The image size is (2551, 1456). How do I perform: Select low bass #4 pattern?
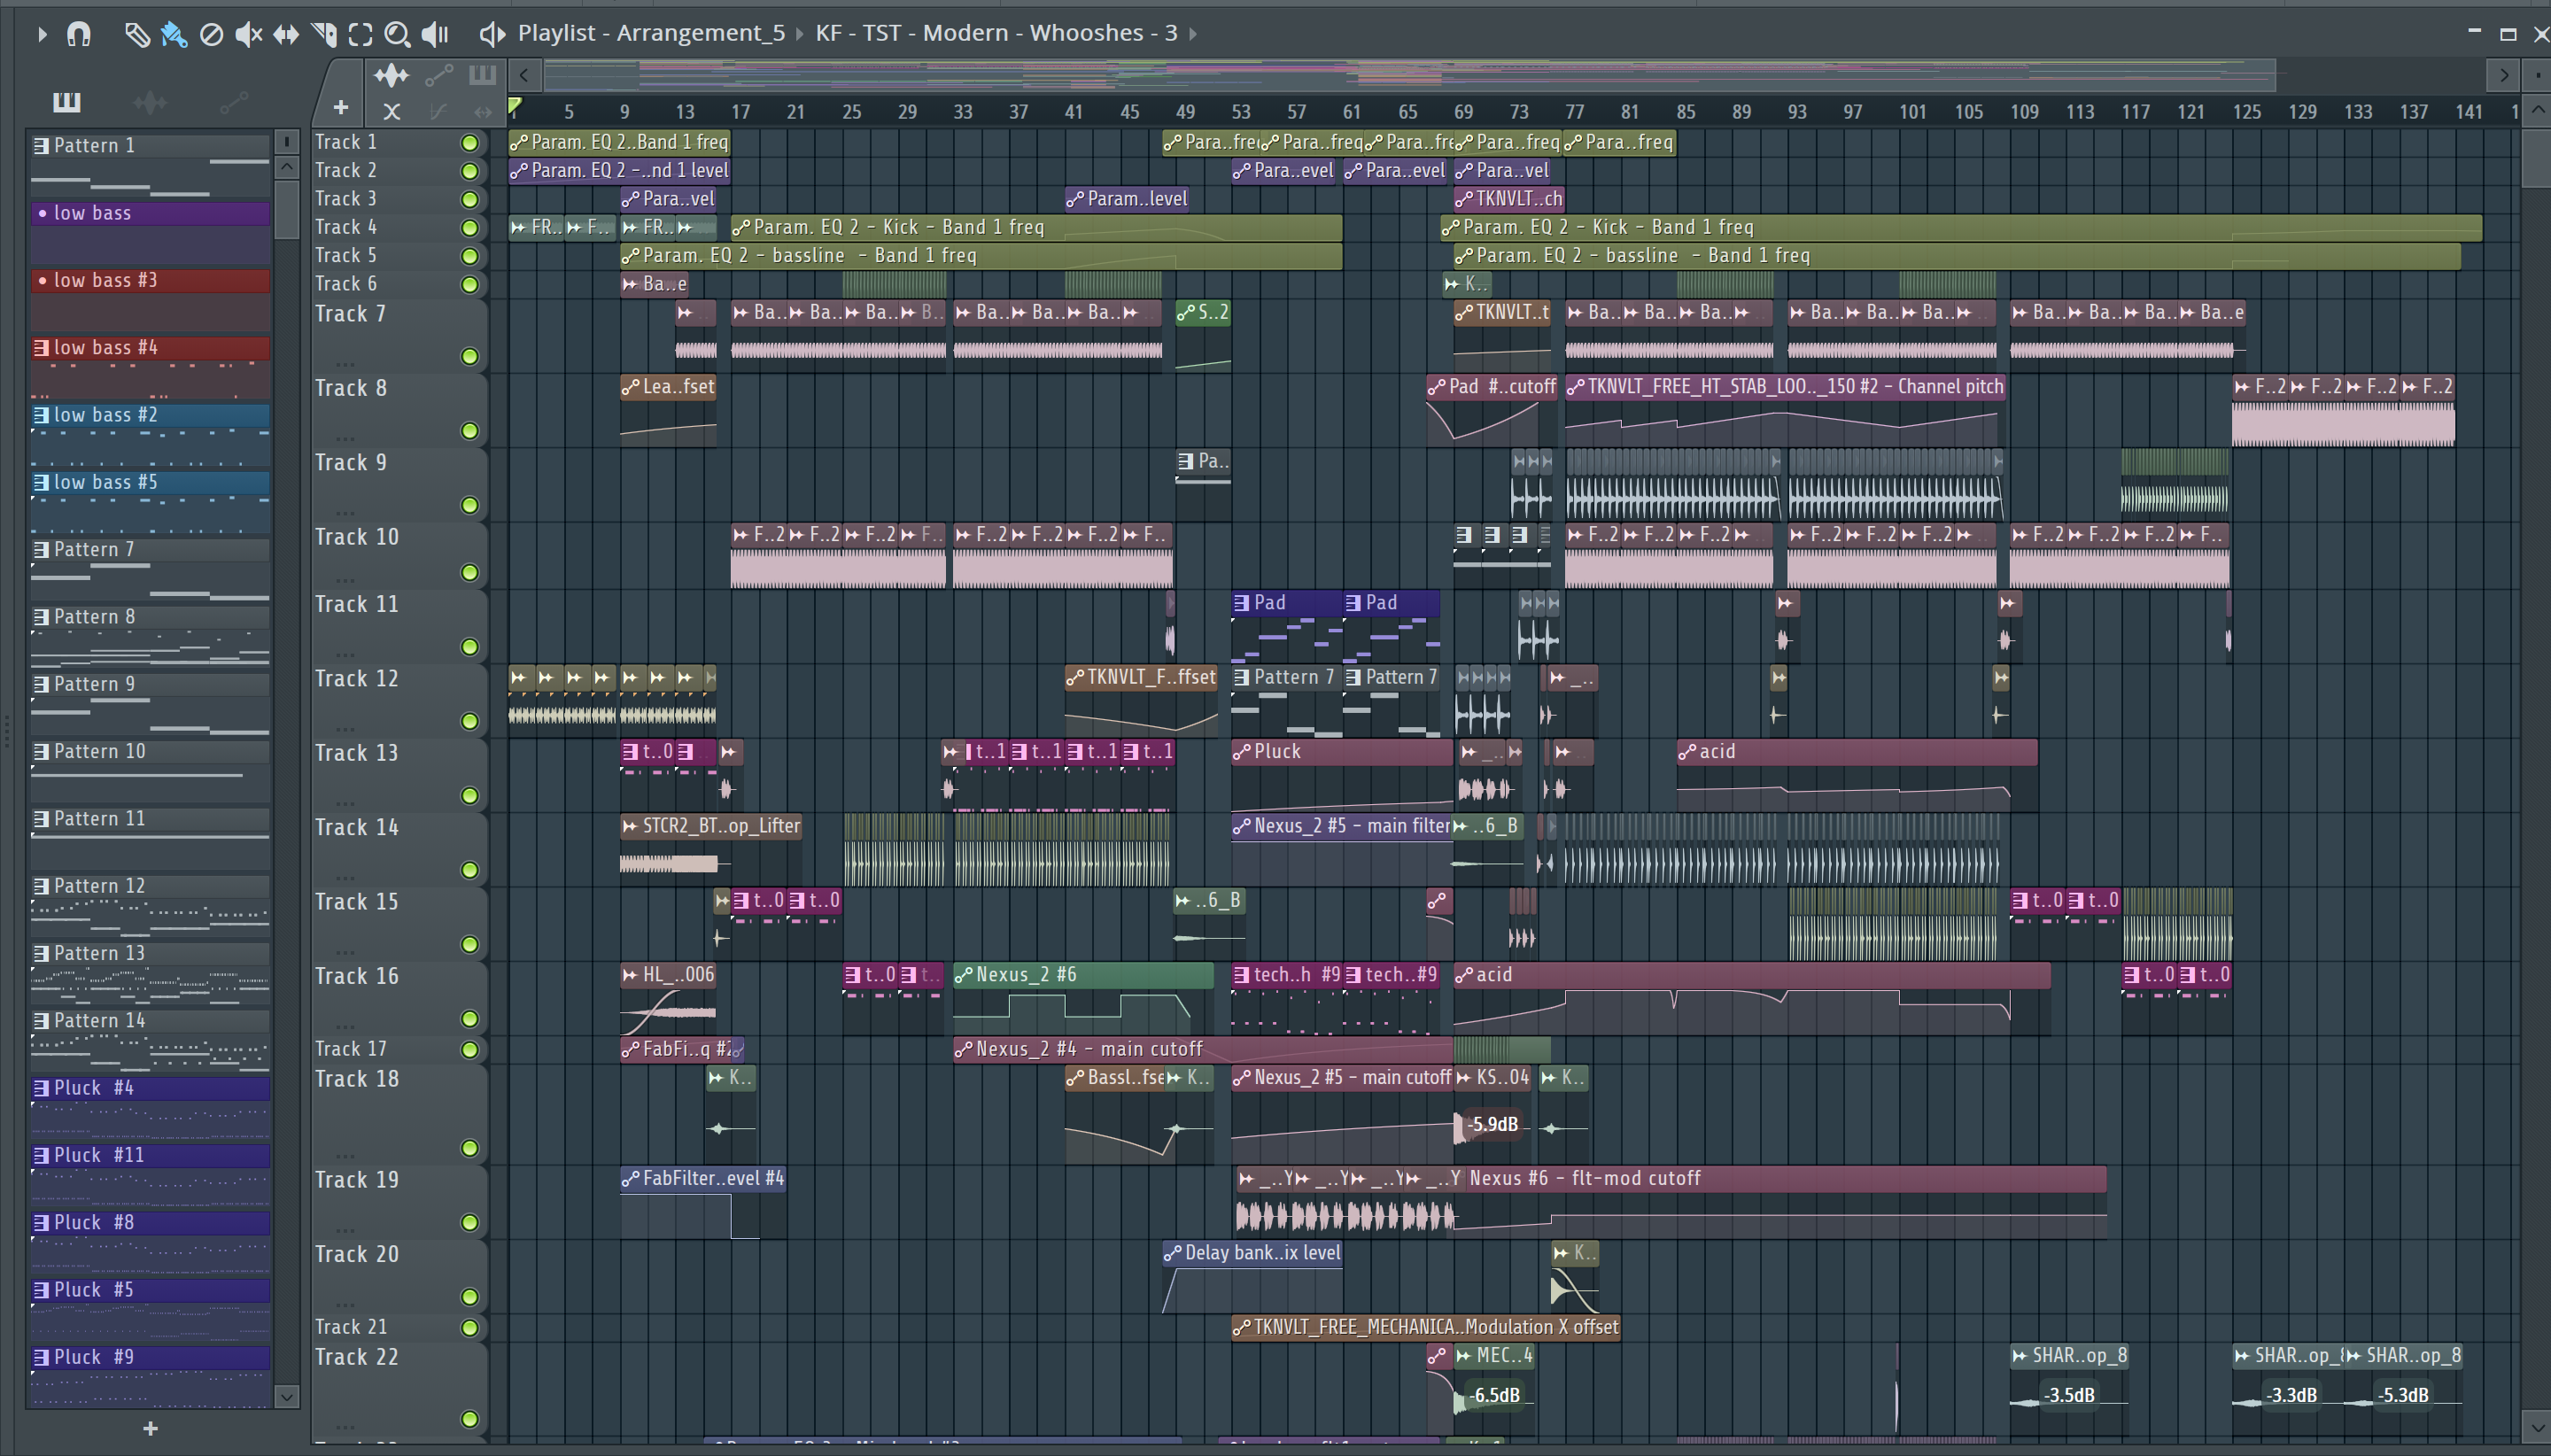coord(150,367)
